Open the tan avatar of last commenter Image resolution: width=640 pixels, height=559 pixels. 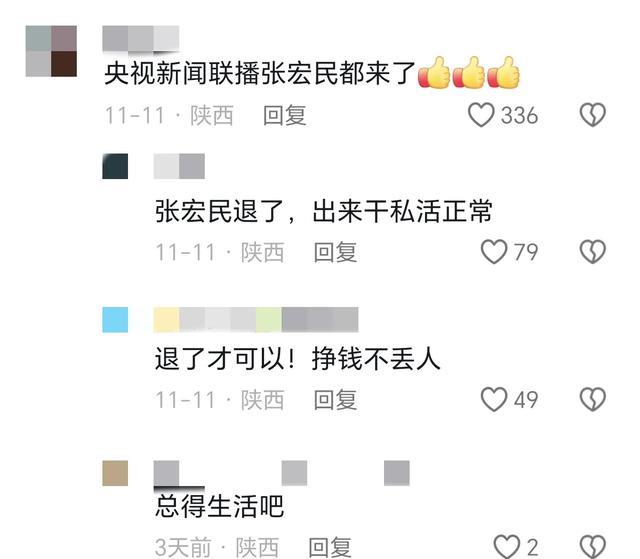pyautogui.click(x=115, y=473)
